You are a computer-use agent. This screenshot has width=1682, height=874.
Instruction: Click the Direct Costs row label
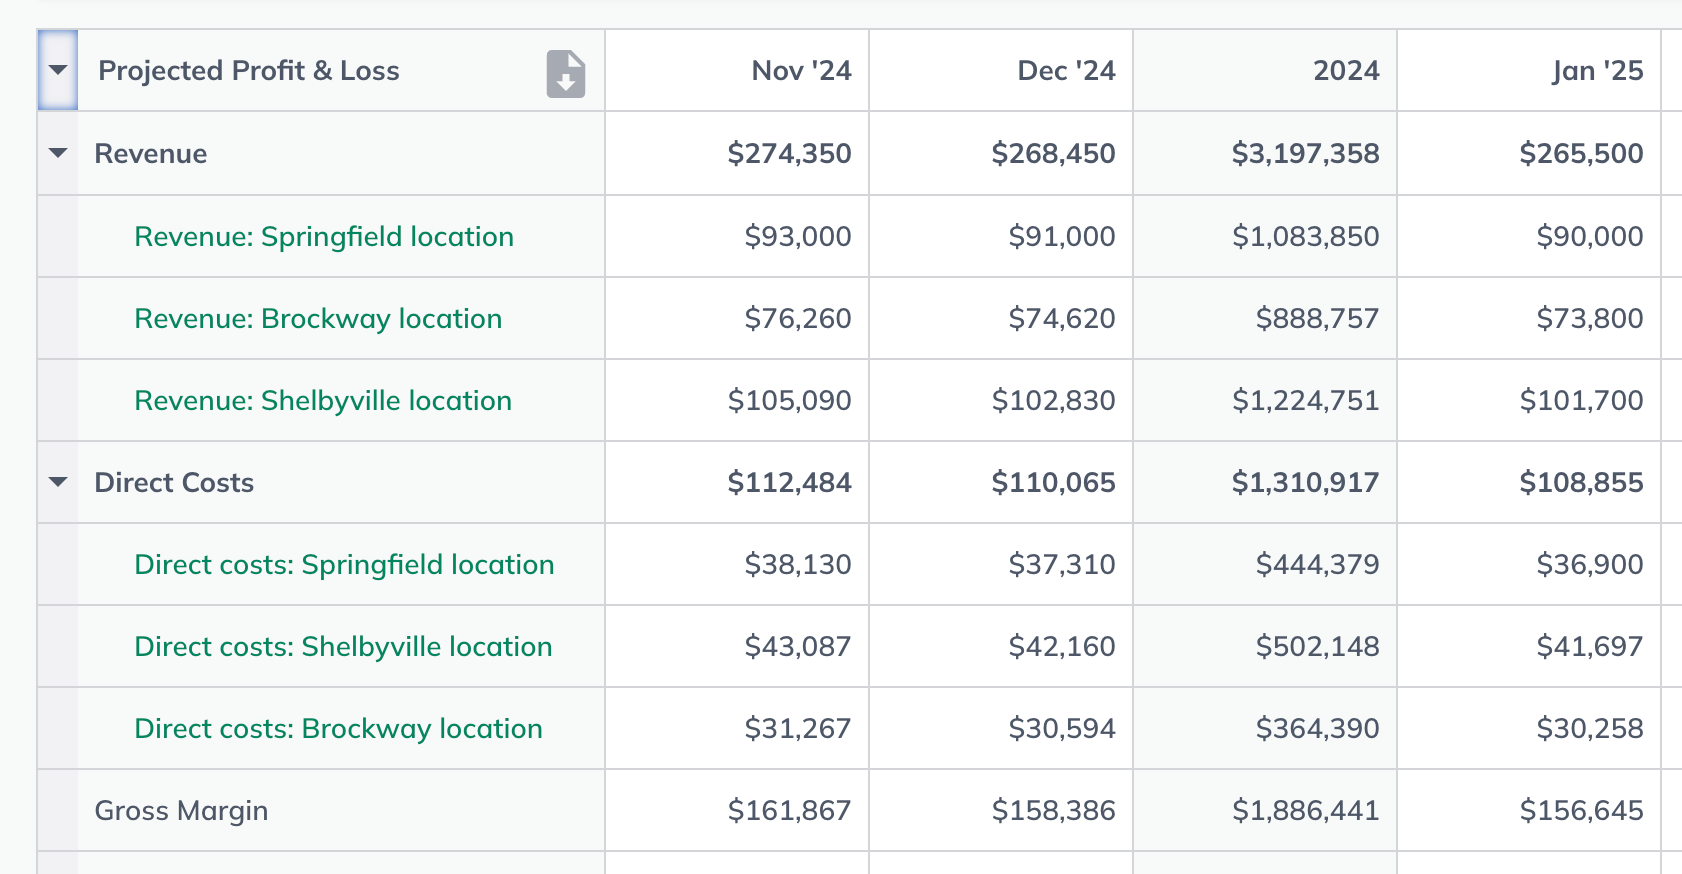(174, 482)
